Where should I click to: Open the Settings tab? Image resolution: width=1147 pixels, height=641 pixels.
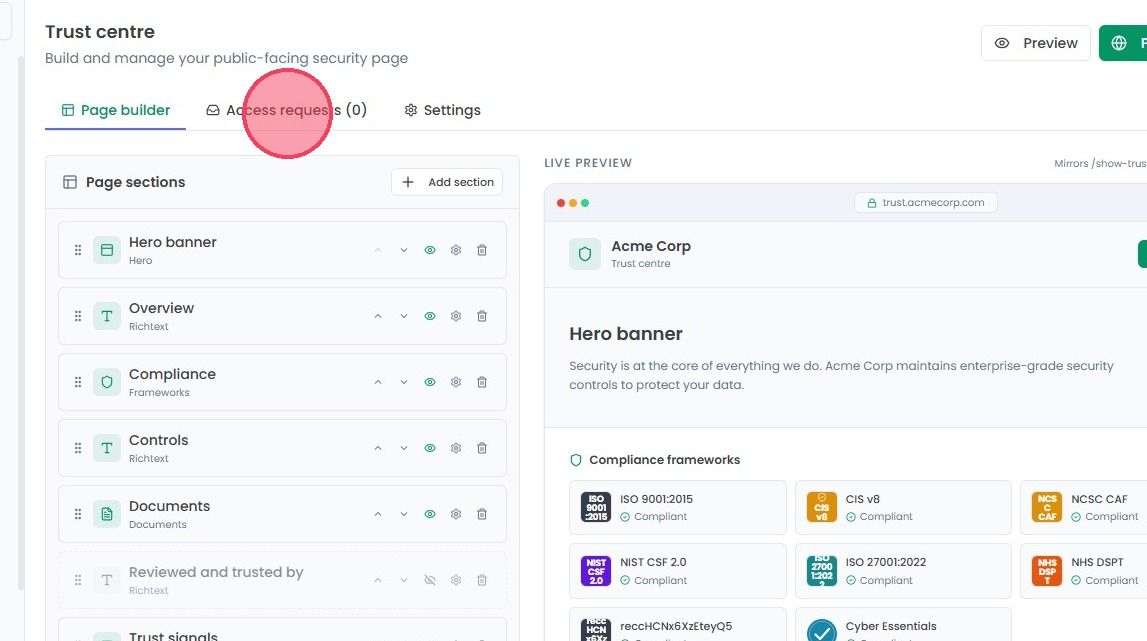coord(443,110)
